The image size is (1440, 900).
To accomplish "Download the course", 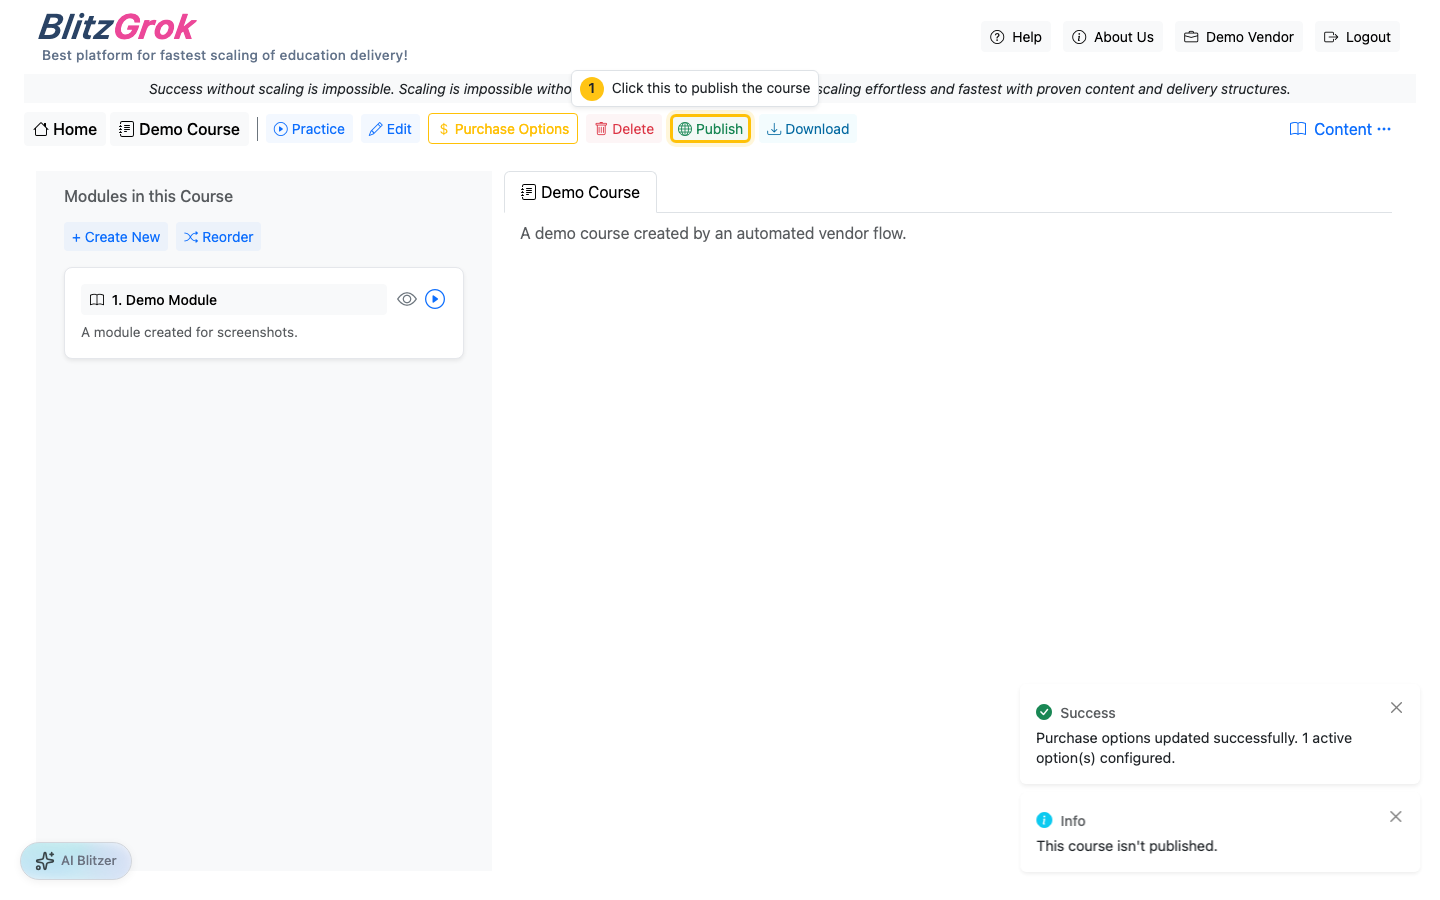I will pos(807,129).
